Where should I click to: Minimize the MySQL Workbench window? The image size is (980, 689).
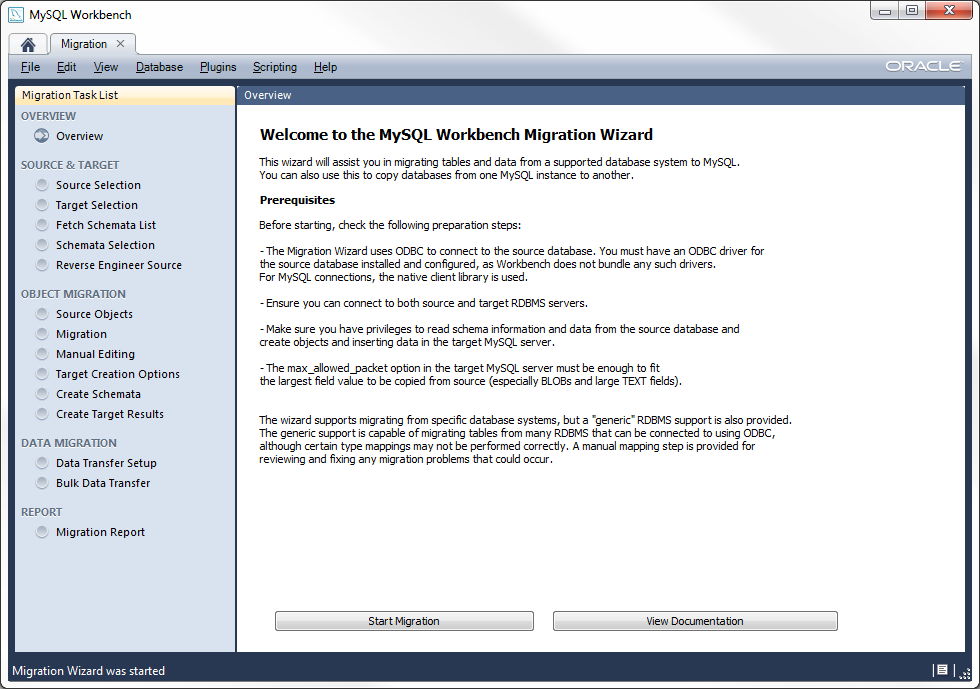click(x=884, y=11)
